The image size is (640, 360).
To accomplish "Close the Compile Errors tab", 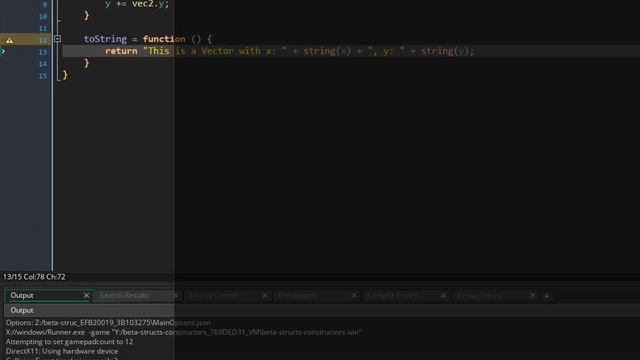I will coord(443,295).
